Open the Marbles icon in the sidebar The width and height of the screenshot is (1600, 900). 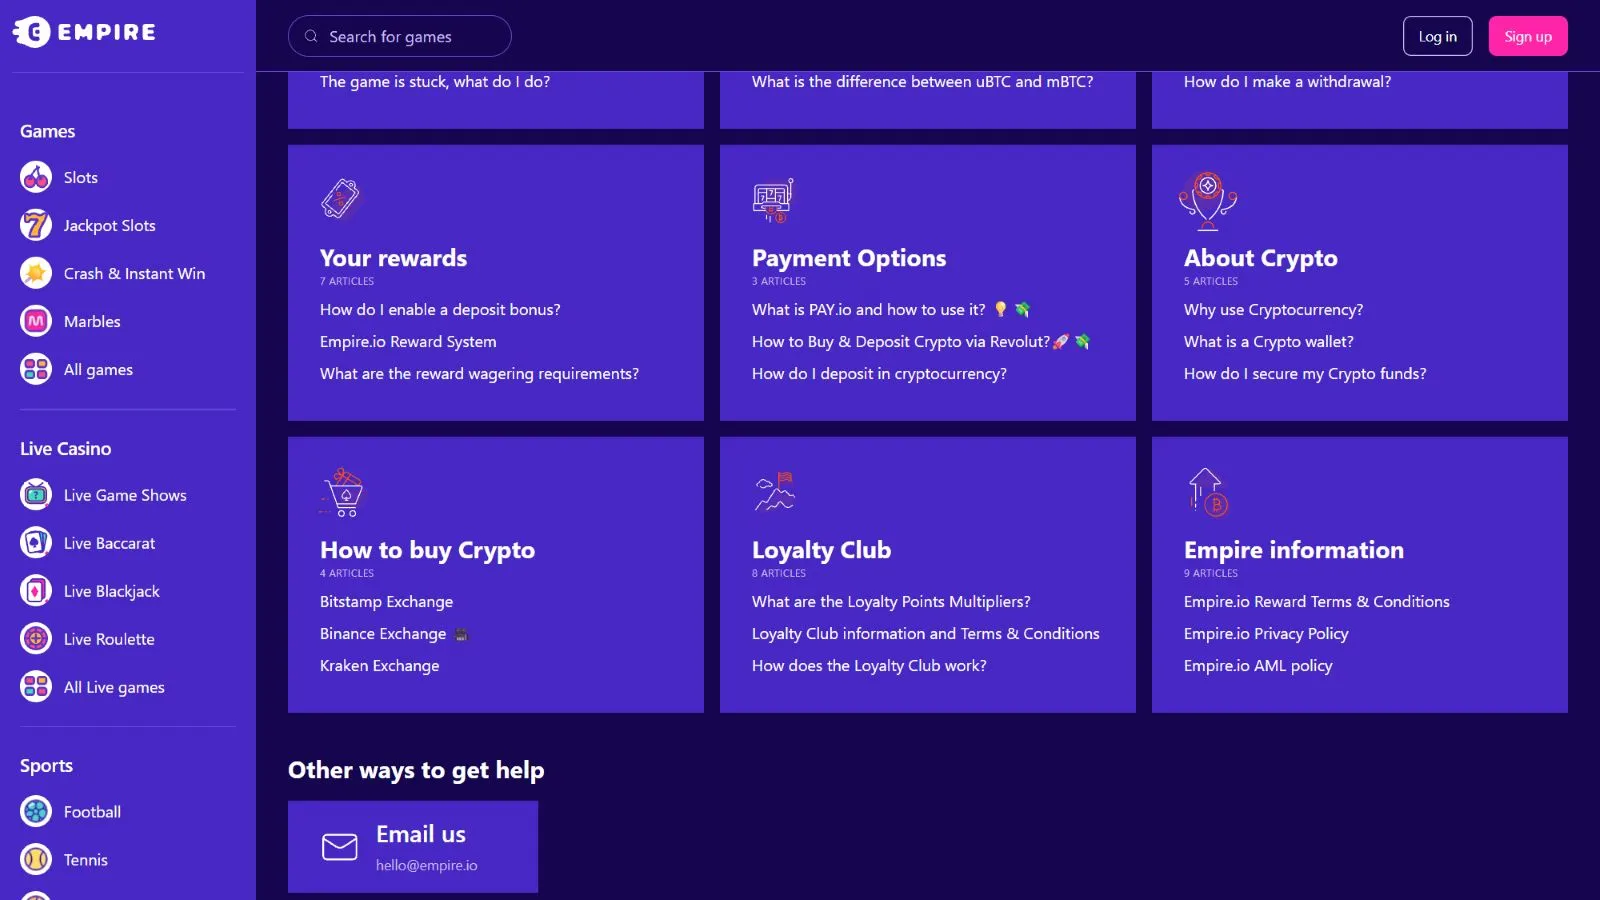(x=36, y=322)
